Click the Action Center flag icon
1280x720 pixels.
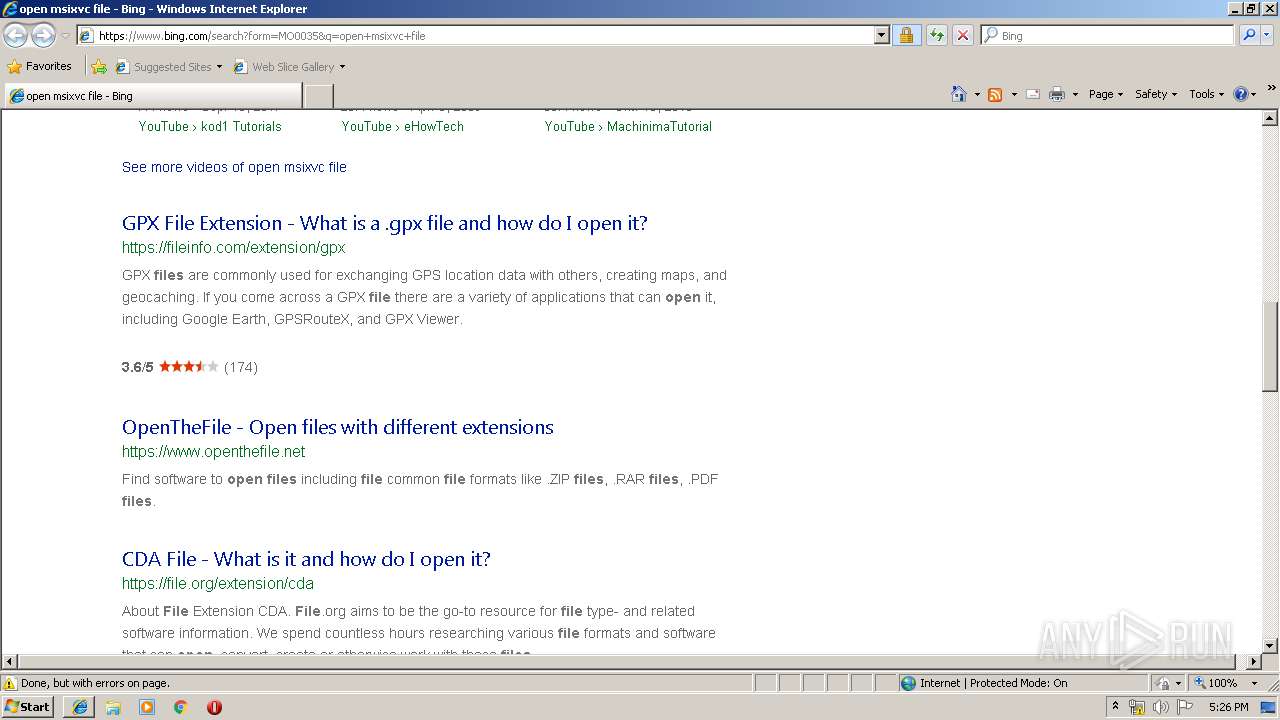pyautogui.click(x=1185, y=707)
